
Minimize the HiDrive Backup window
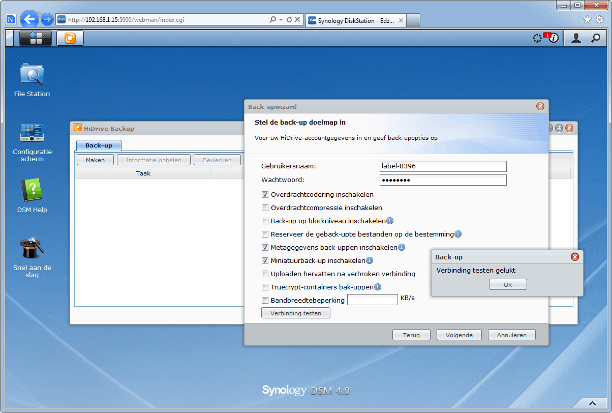pyautogui.click(x=550, y=128)
